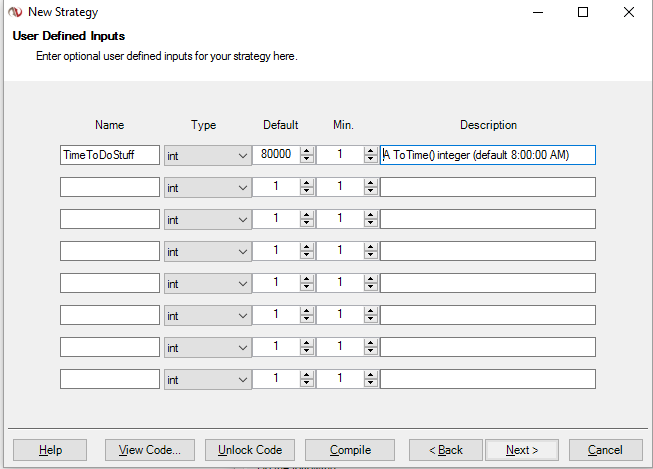Go Back to the previous page
Image resolution: width=653 pixels, height=469 pixels.
(446, 450)
